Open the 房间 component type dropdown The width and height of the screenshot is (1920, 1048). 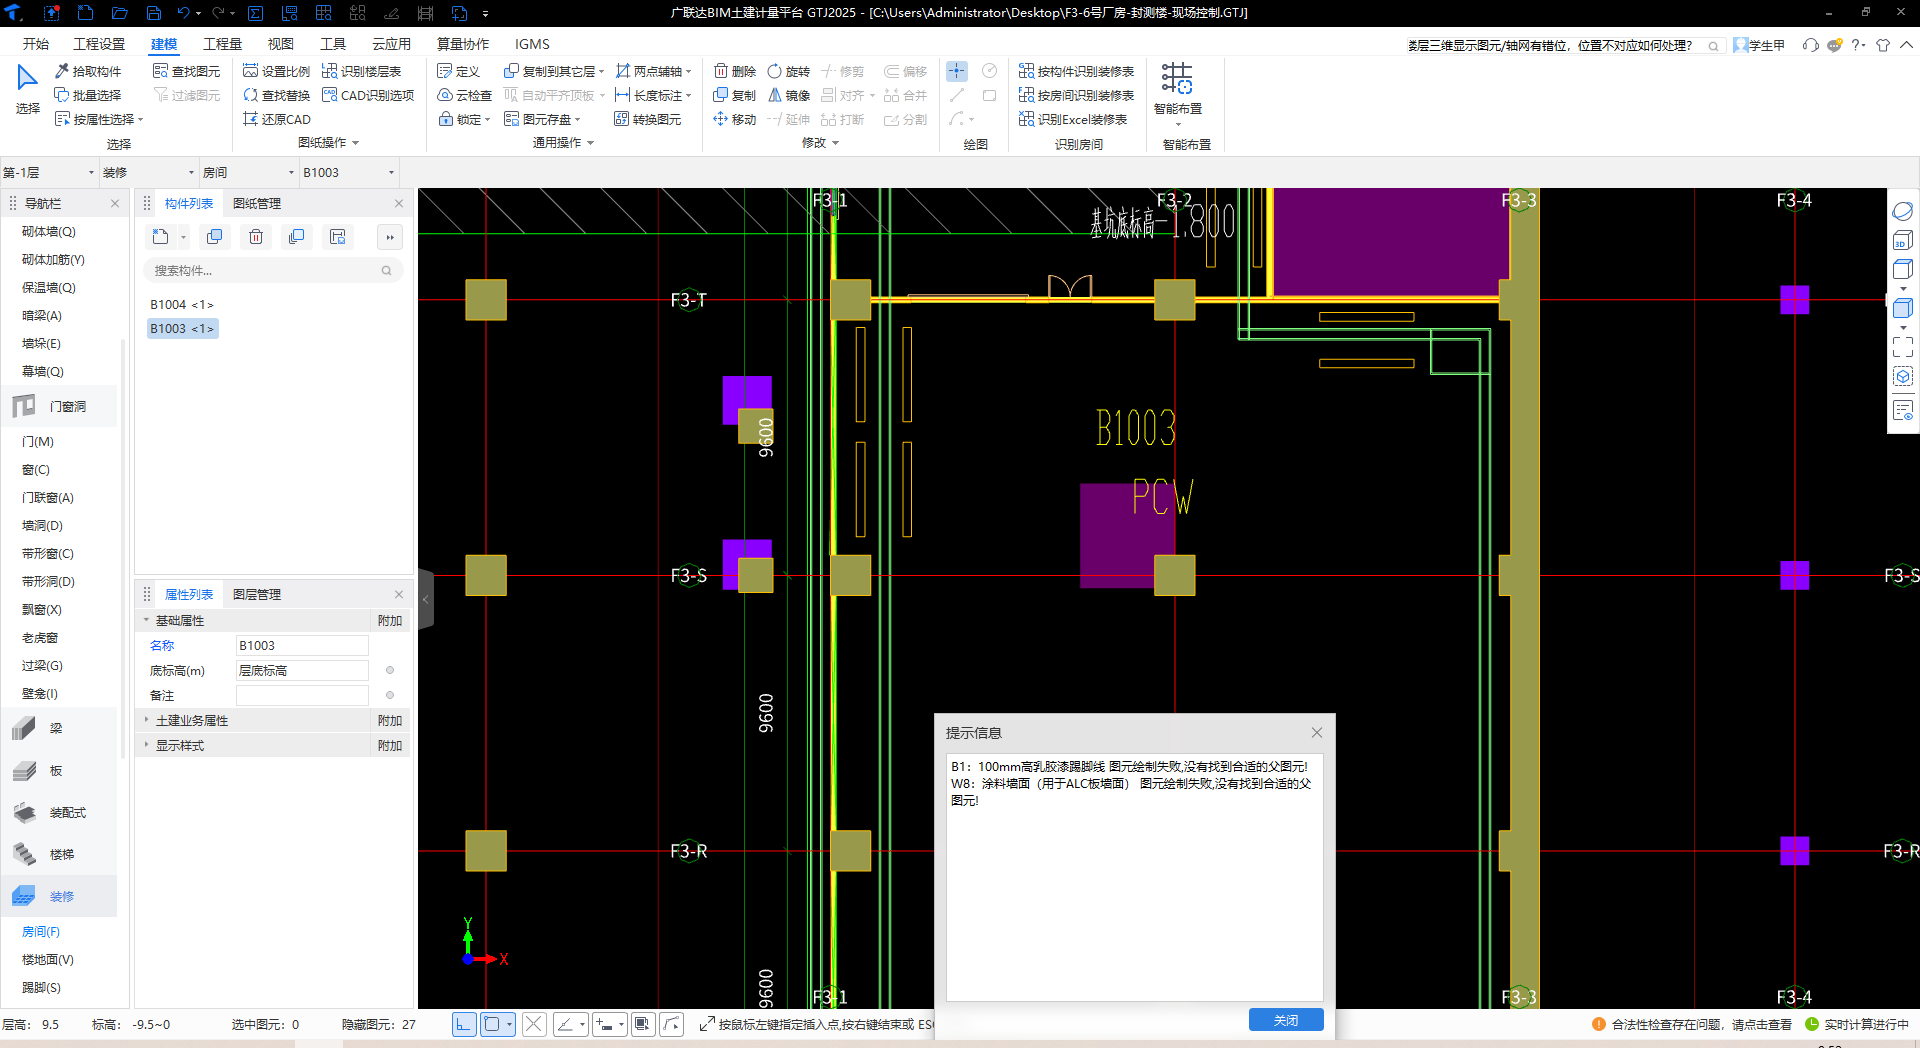pyautogui.click(x=248, y=172)
